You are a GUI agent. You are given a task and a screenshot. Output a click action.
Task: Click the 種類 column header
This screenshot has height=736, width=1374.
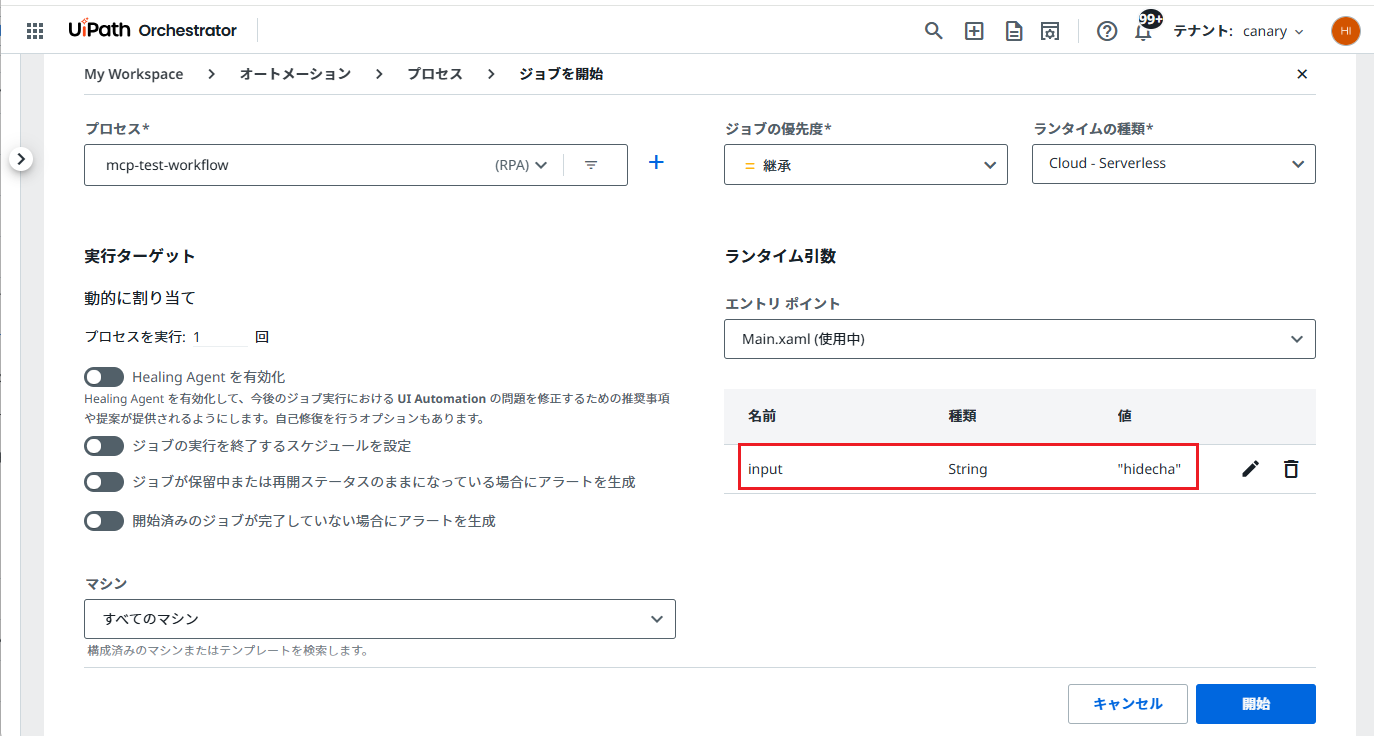963,416
